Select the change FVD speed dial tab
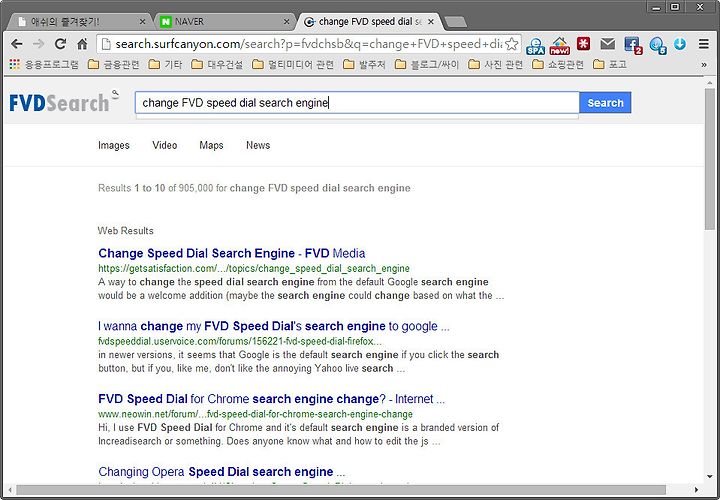This screenshot has height=500, width=720. 370,22
